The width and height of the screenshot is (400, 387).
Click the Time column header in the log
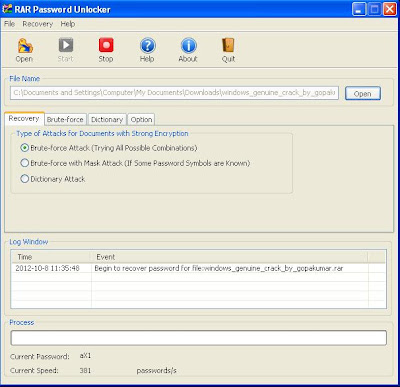tap(51, 257)
